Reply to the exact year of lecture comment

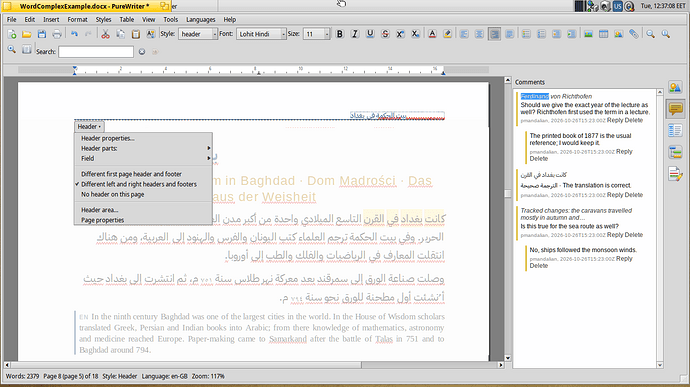[x=615, y=120]
